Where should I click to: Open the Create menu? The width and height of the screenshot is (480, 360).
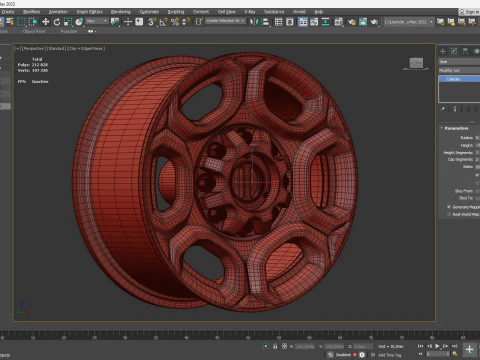click(x=8, y=12)
